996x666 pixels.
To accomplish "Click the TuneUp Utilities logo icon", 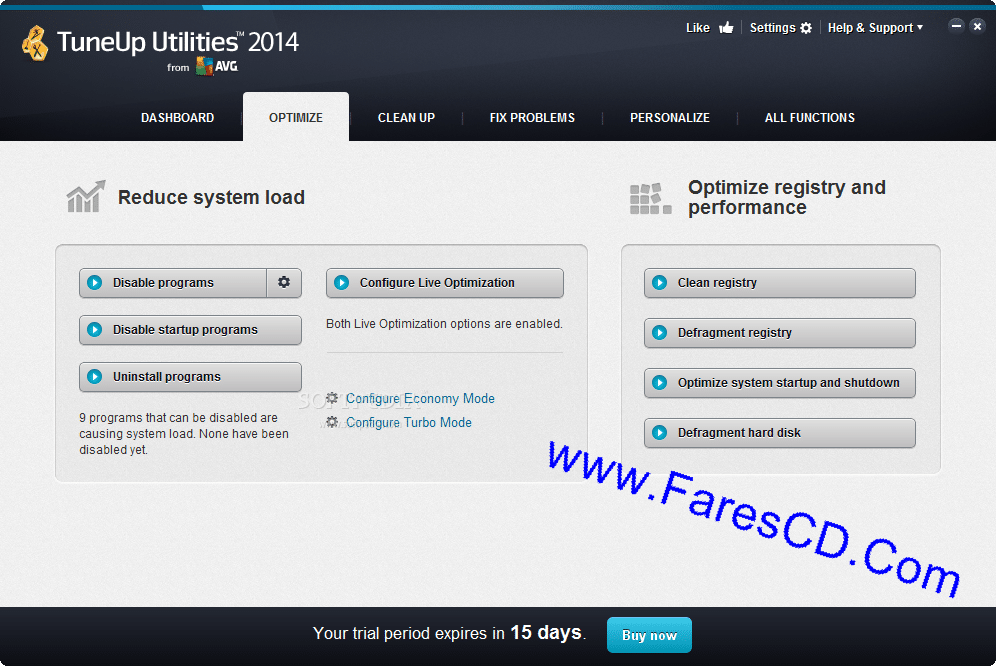I will click(x=35, y=43).
